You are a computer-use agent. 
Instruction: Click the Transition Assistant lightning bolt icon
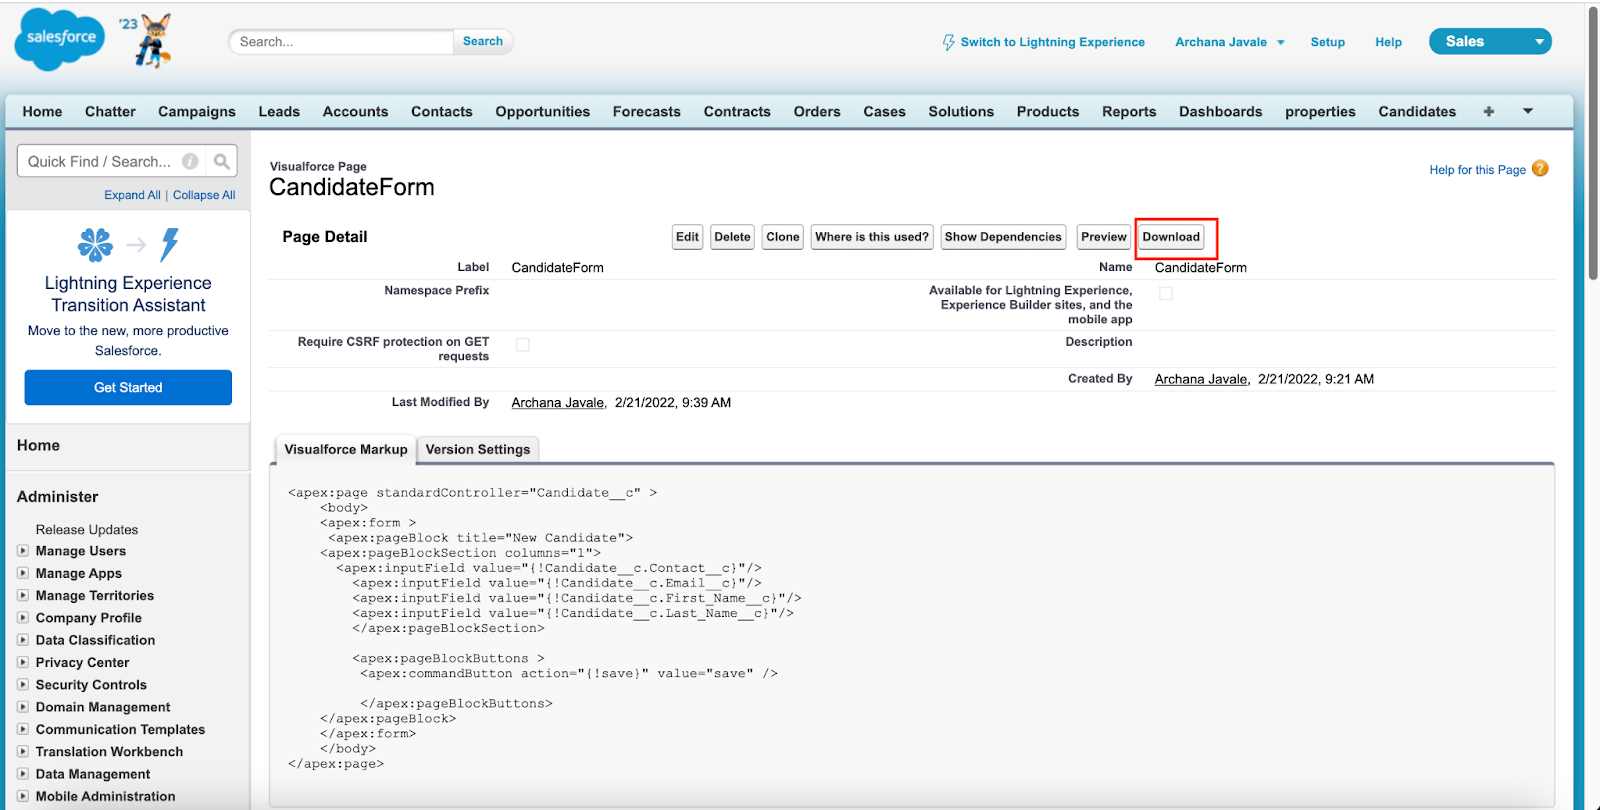coord(170,244)
